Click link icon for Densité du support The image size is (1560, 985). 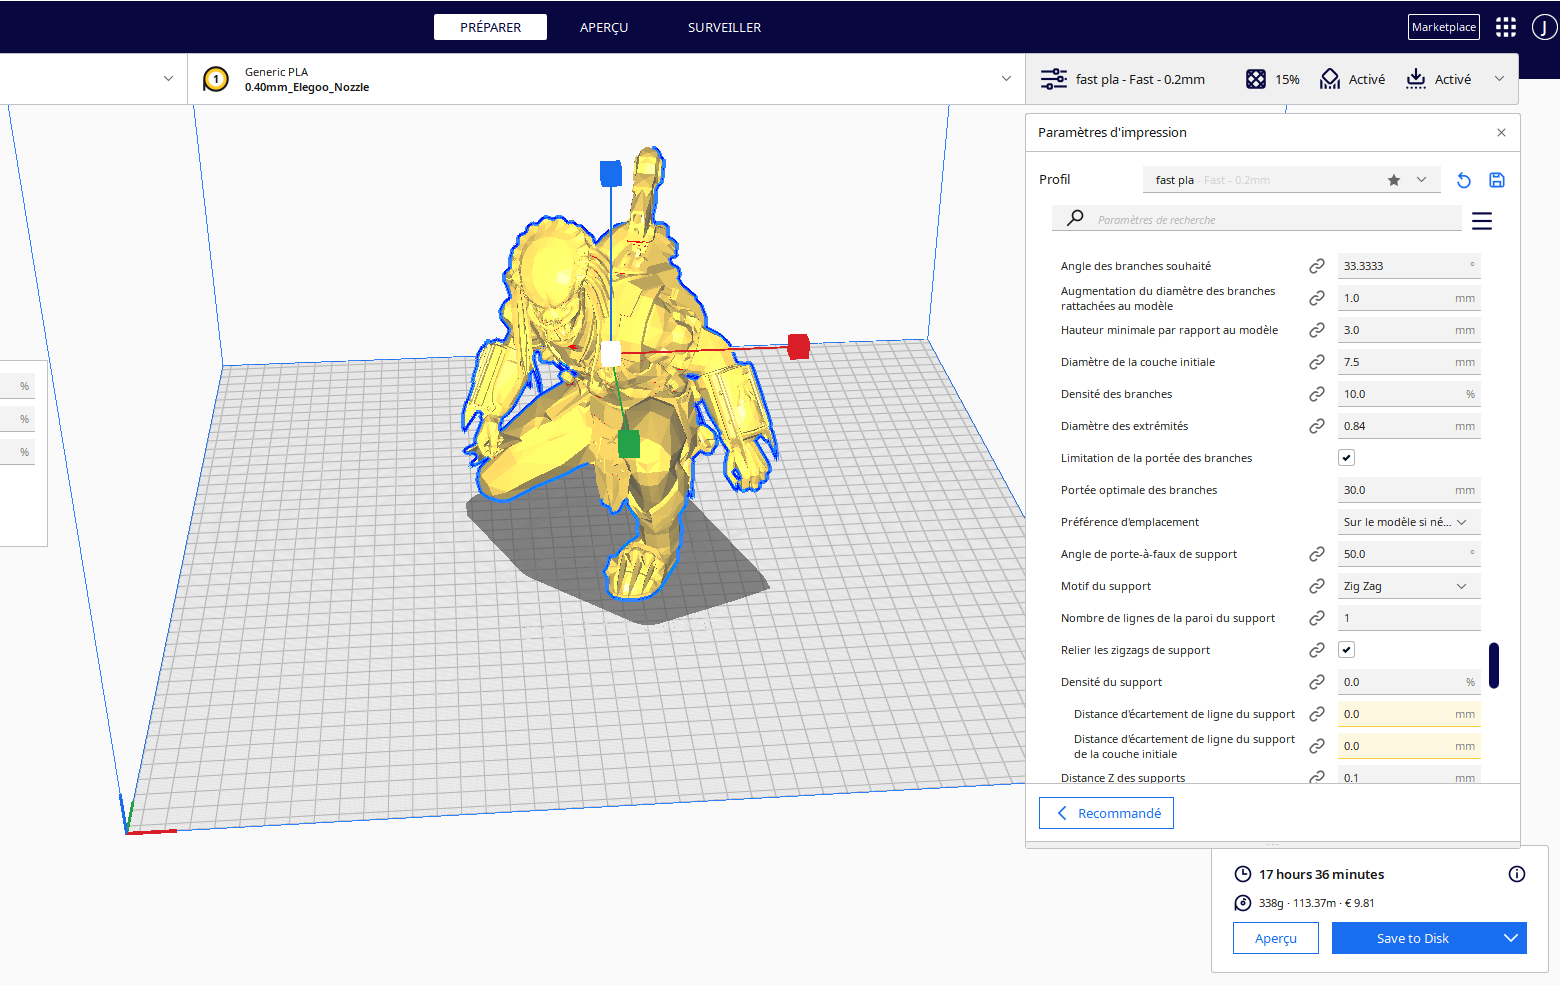point(1317,682)
